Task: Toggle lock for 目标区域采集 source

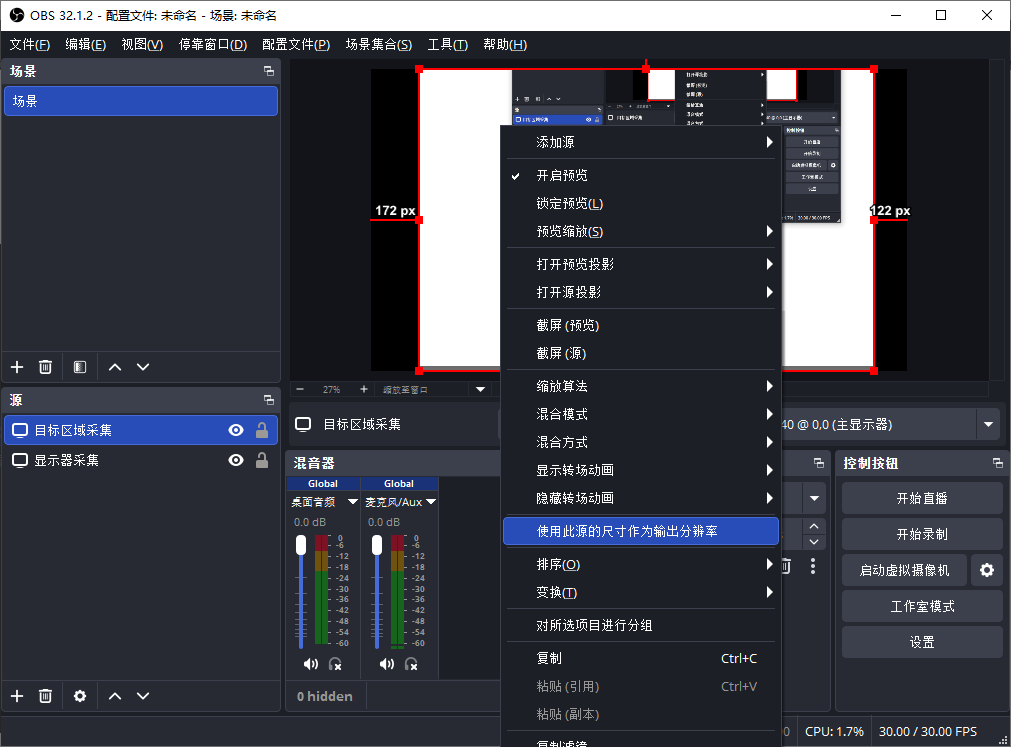Action: [x=262, y=430]
